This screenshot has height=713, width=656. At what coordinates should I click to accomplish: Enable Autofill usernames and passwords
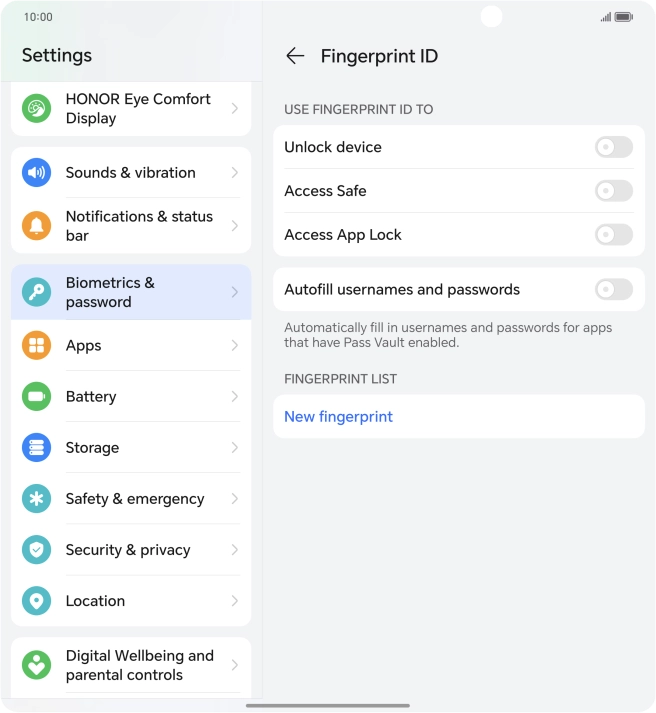[613, 290]
